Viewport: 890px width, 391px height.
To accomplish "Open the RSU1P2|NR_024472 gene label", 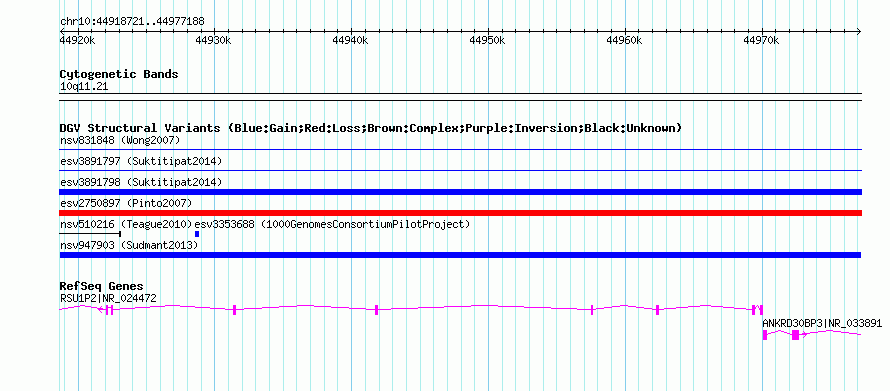I will [x=108, y=298].
